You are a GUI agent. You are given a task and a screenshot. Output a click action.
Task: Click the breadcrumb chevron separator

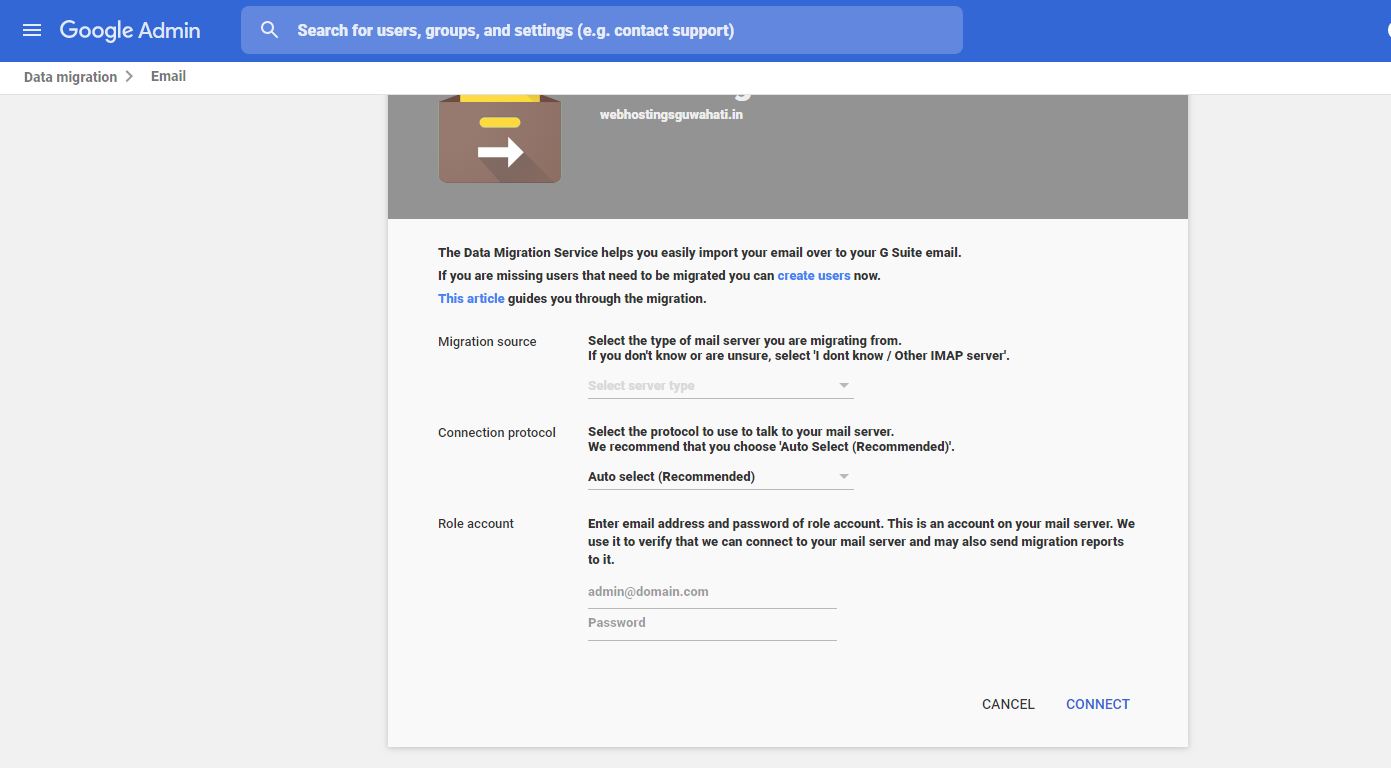coord(130,77)
